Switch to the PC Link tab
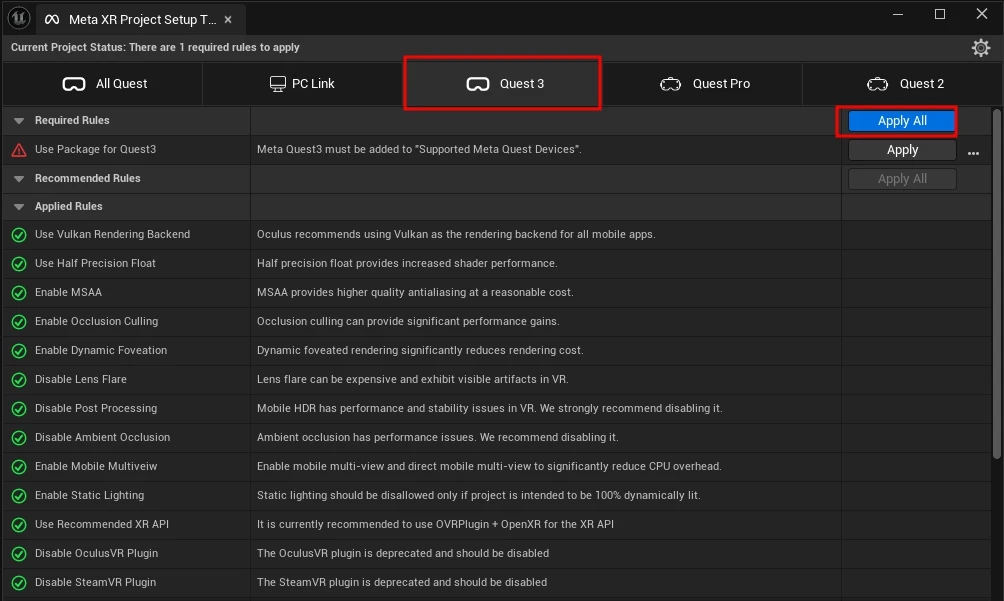This screenshot has width=1004, height=601. (302, 84)
